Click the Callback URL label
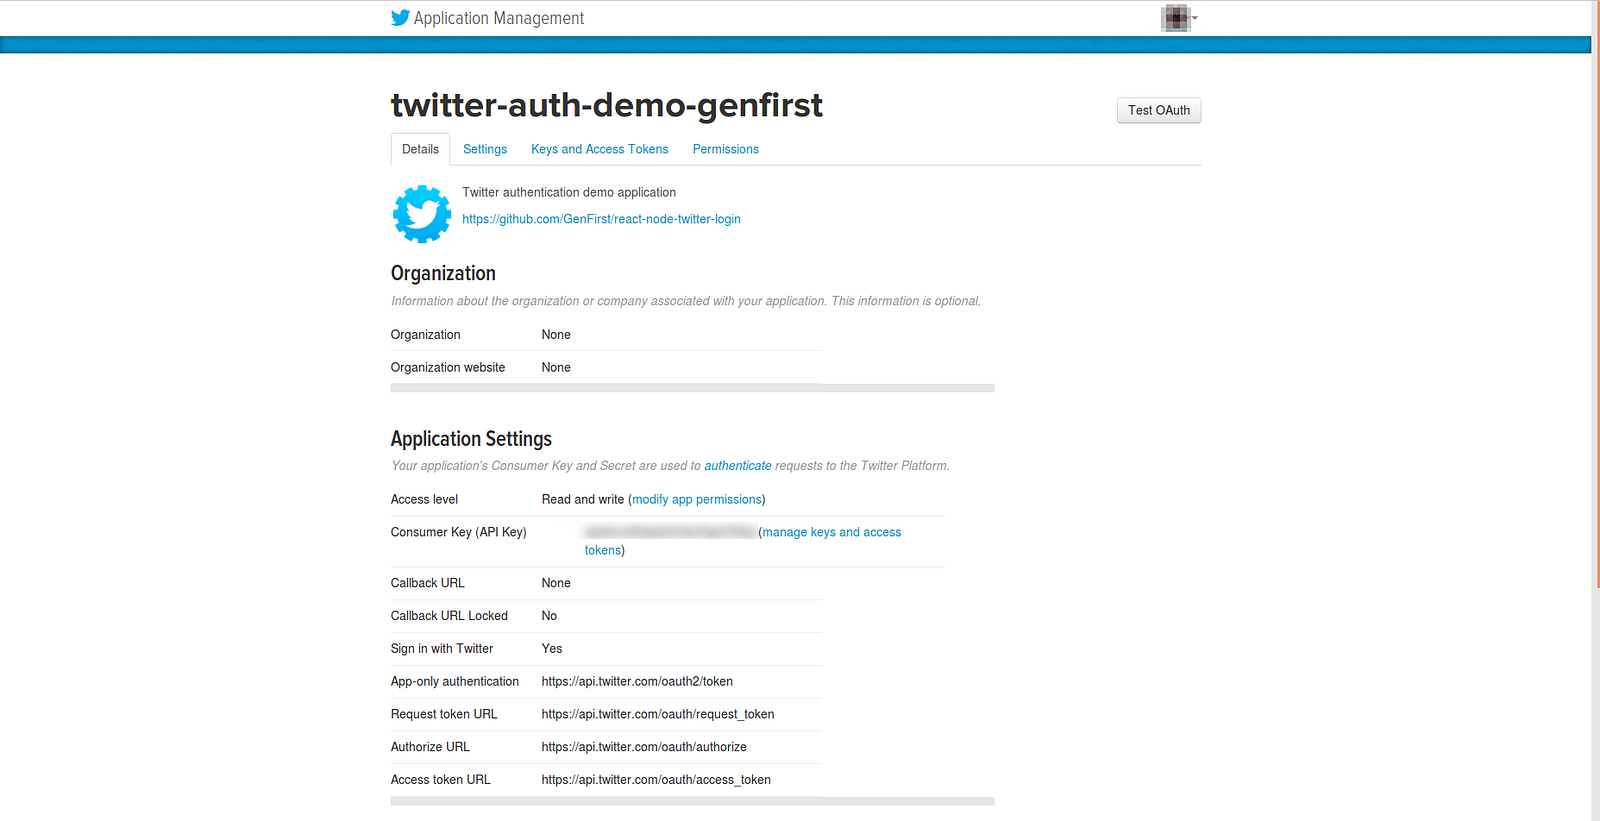Image resolution: width=1600 pixels, height=821 pixels. (428, 583)
